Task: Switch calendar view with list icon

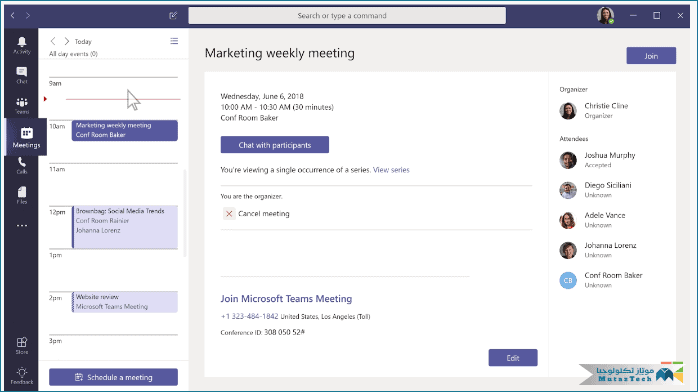Action: [x=174, y=41]
